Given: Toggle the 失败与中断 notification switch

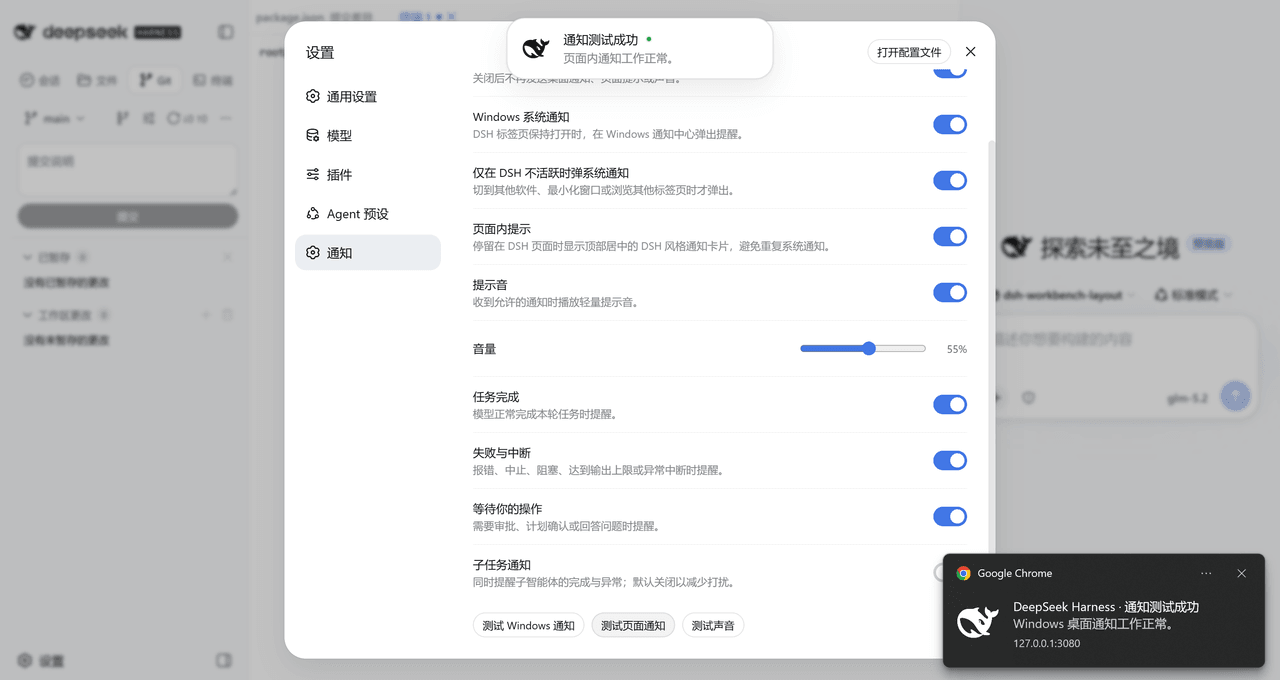Looking at the screenshot, I should (x=950, y=460).
